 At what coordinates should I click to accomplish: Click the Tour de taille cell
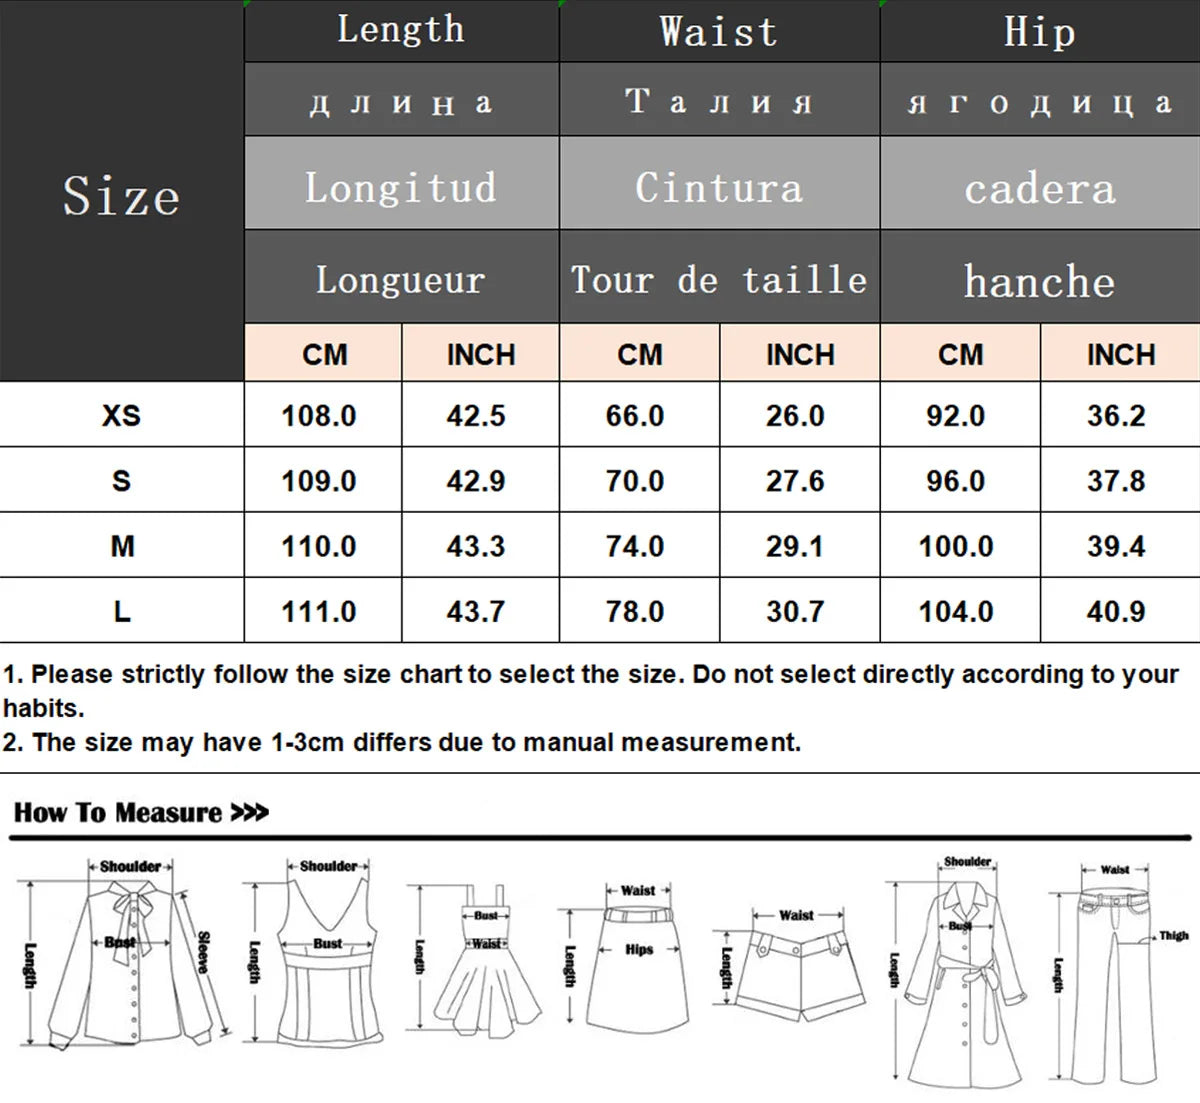[718, 280]
